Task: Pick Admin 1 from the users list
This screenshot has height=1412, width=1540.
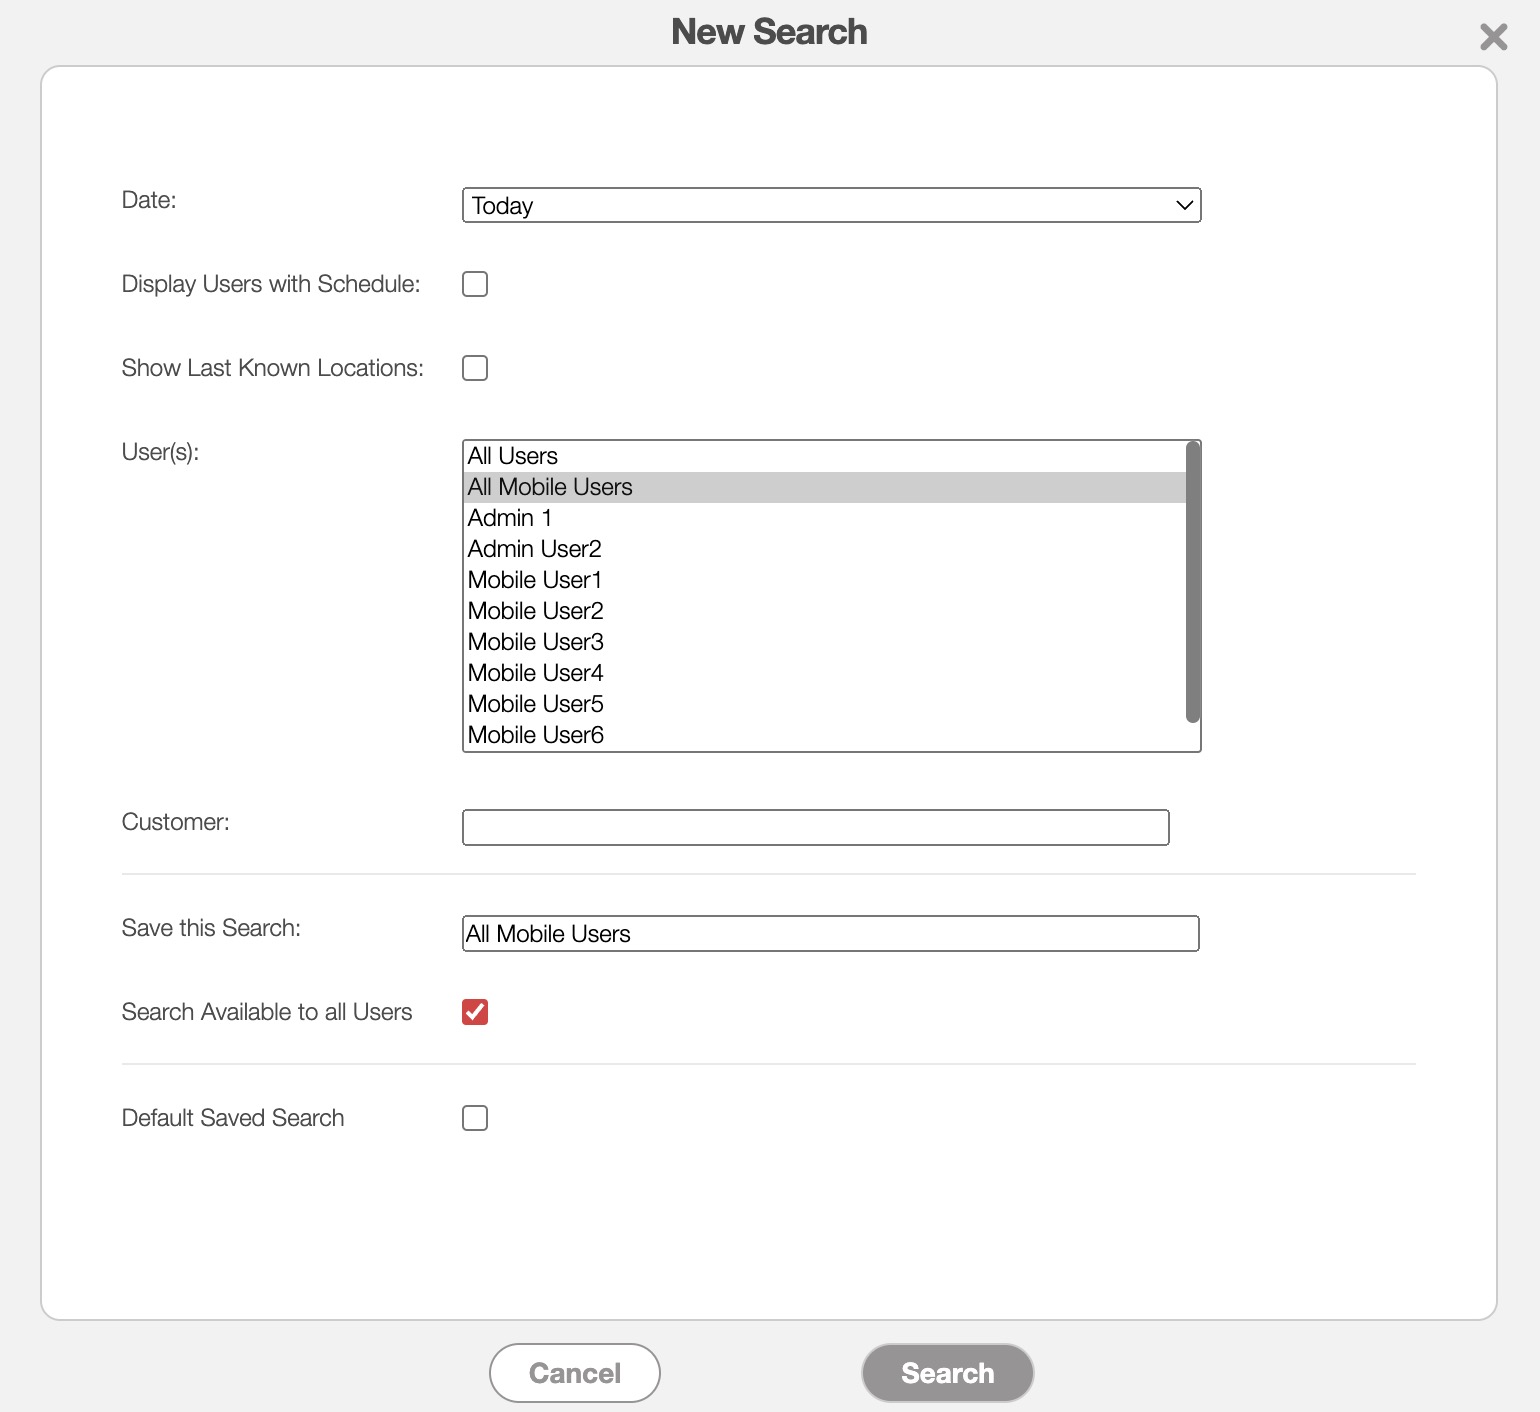Action: [x=510, y=518]
